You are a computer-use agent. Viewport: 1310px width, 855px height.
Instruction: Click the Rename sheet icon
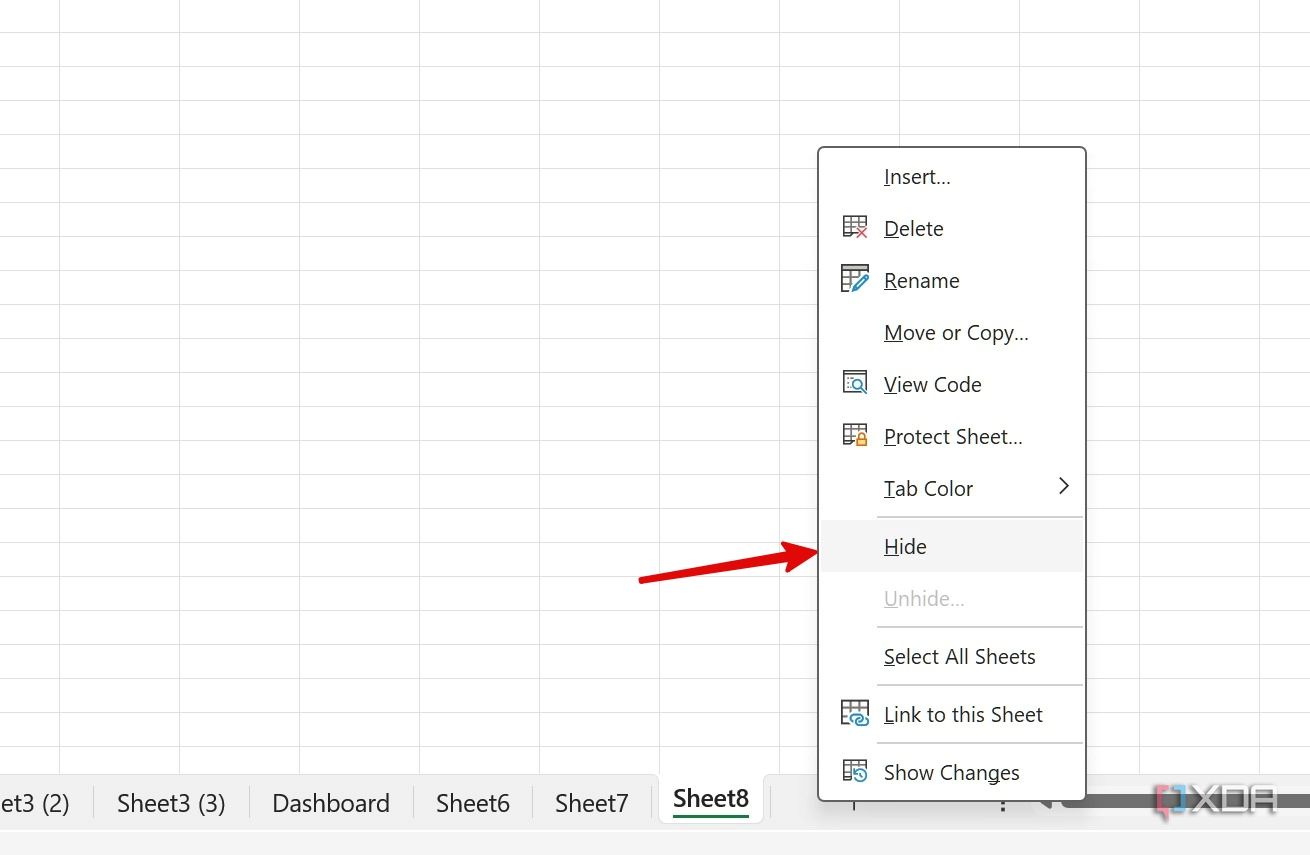(x=855, y=278)
